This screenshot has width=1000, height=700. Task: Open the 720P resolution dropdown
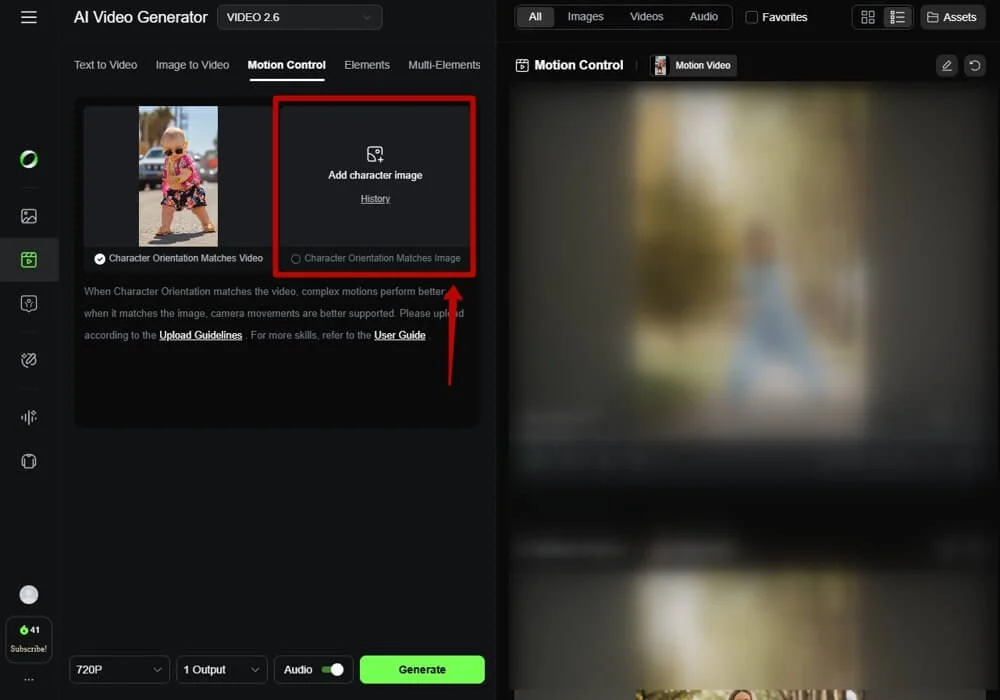[x=119, y=669]
